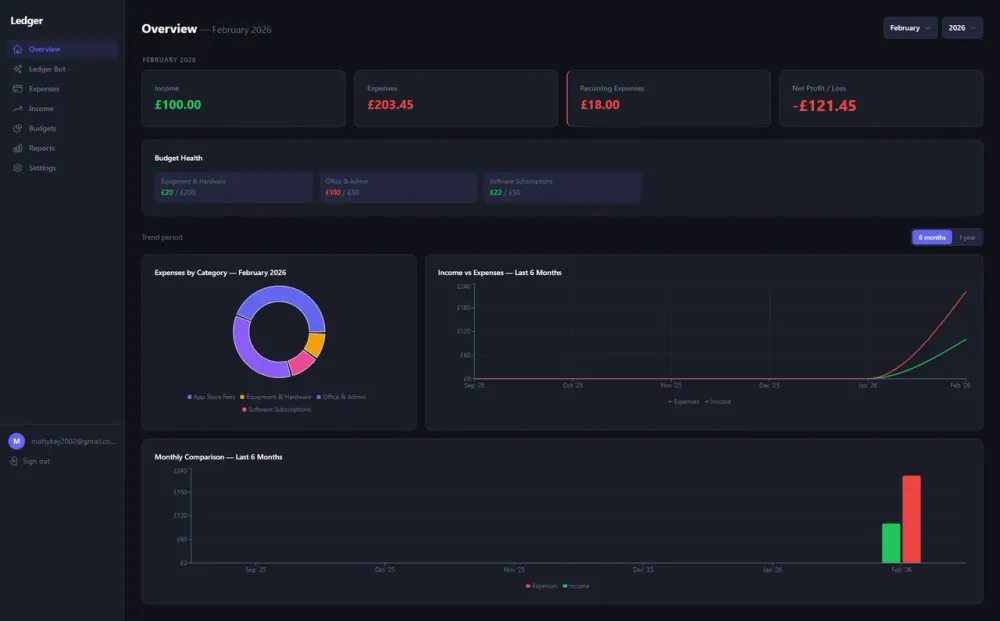1000x621 pixels.
Task: Toggle Expenses legend in Monthly Comparison chart
Action: [x=541, y=586]
